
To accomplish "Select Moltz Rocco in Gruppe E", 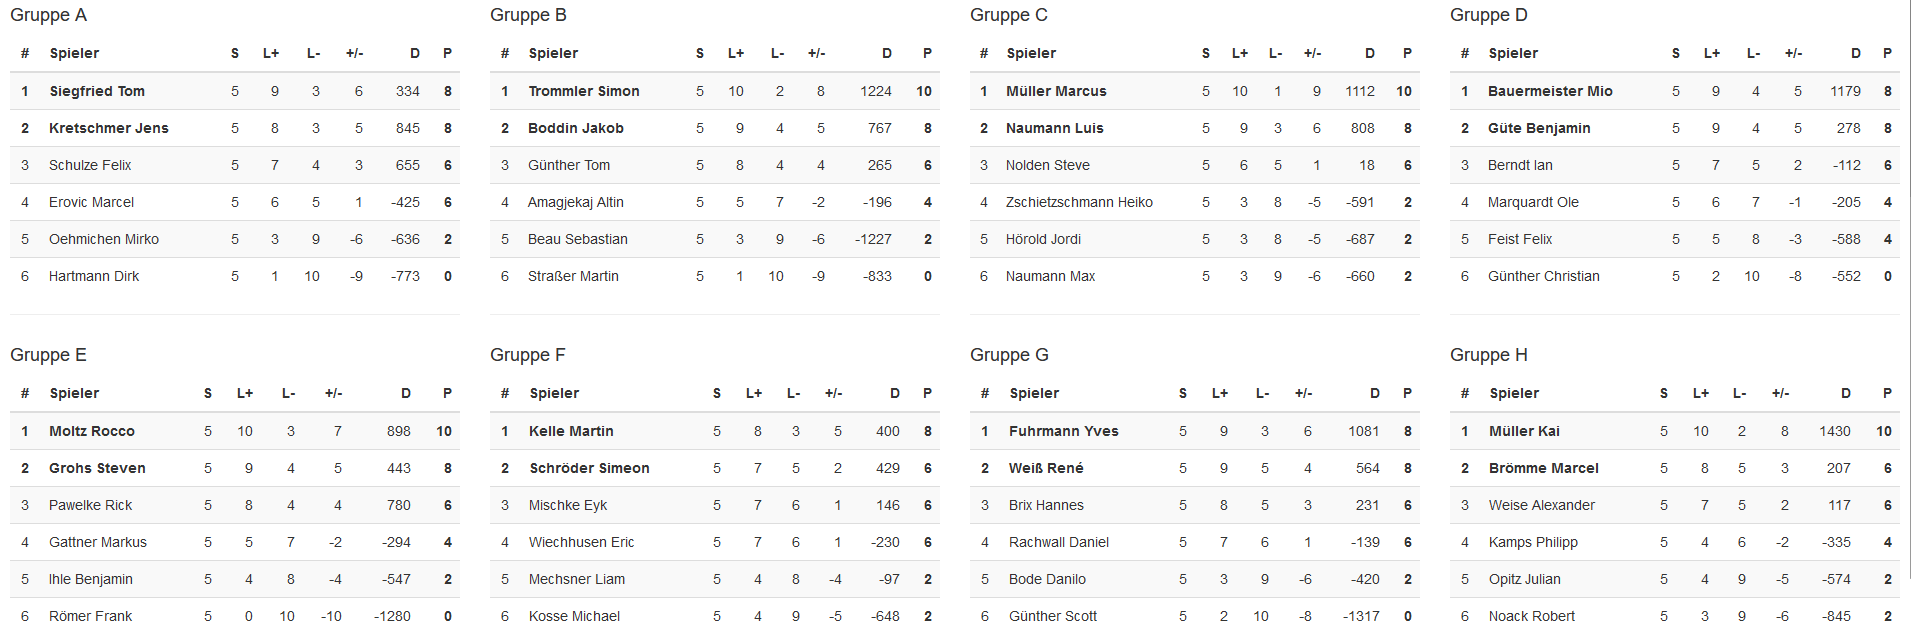I will point(92,431).
